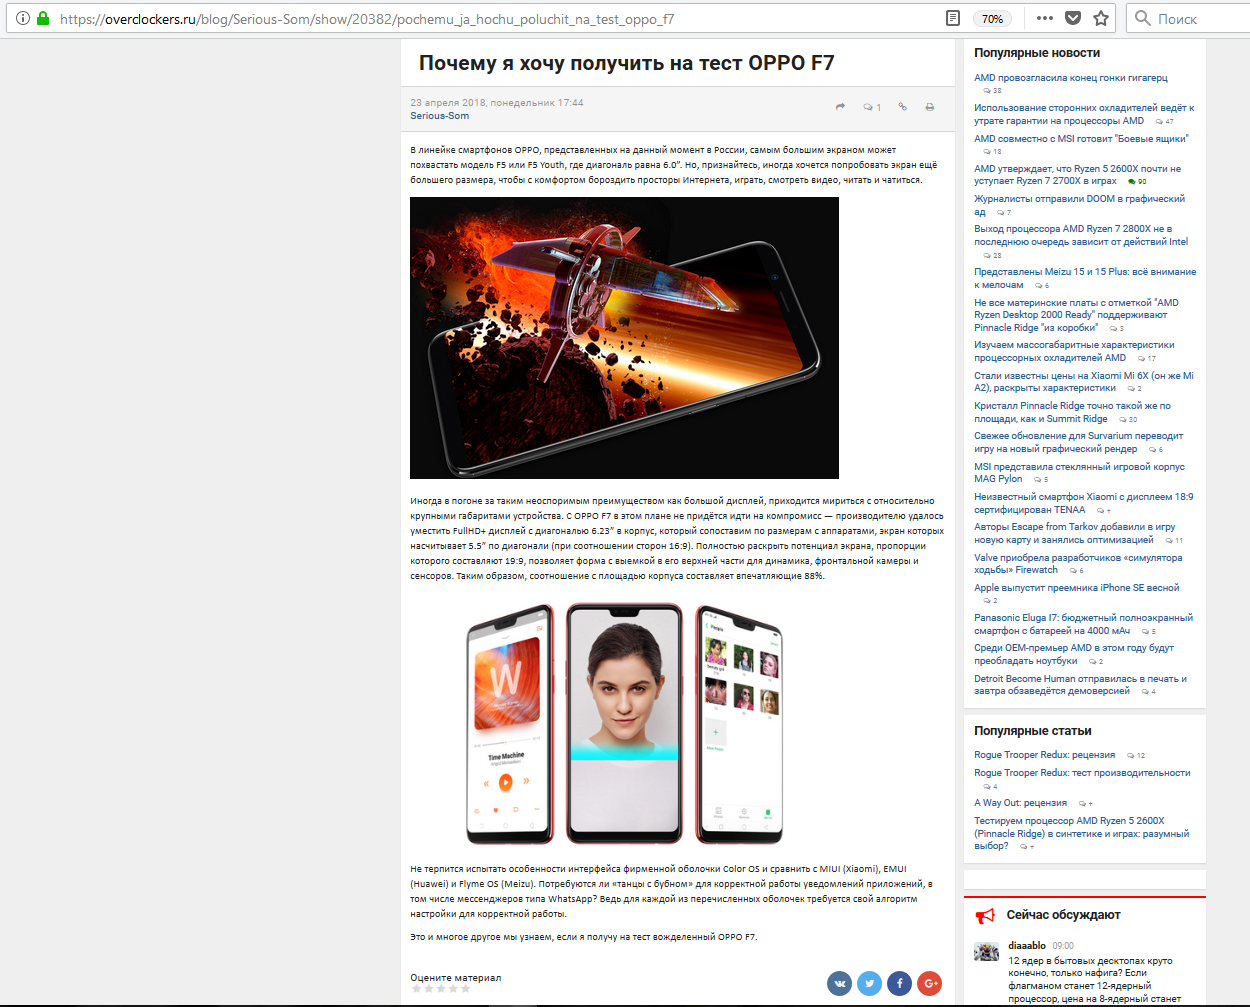Viewport: 1250px width, 1007px height.
Task: Click the share arrow icon under the title
Action: point(840,106)
